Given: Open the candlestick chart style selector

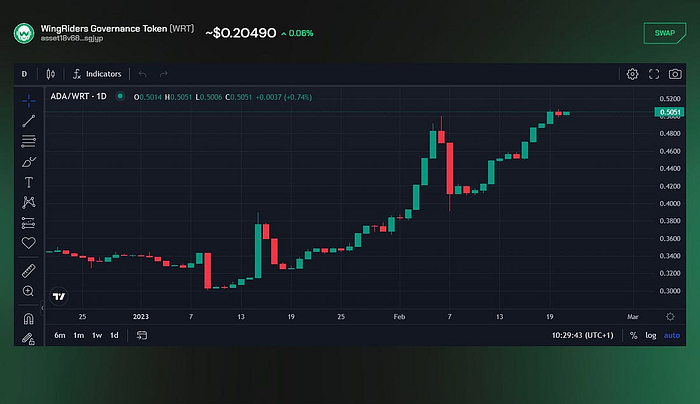Looking at the screenshot, I should (x=51, y=74).
